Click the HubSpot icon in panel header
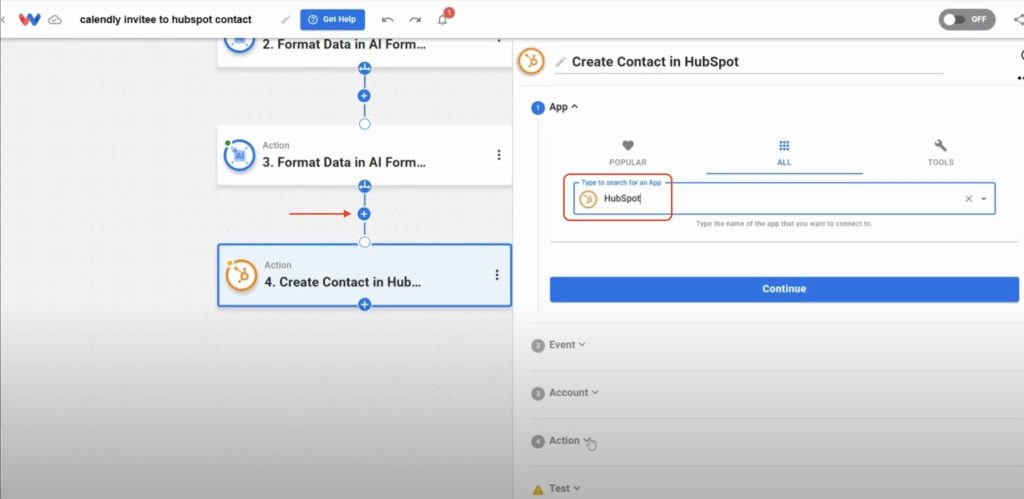 tap(531, 61)
